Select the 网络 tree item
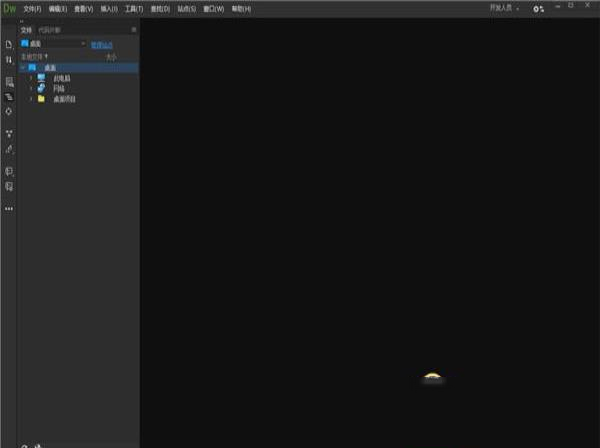This screenshot has height=448, width=600. pos(59,89)
